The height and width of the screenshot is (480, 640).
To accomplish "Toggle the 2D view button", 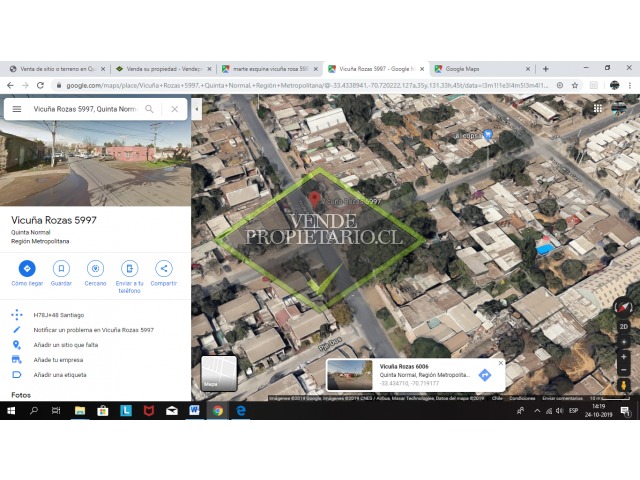I will (x=625, y=326).
